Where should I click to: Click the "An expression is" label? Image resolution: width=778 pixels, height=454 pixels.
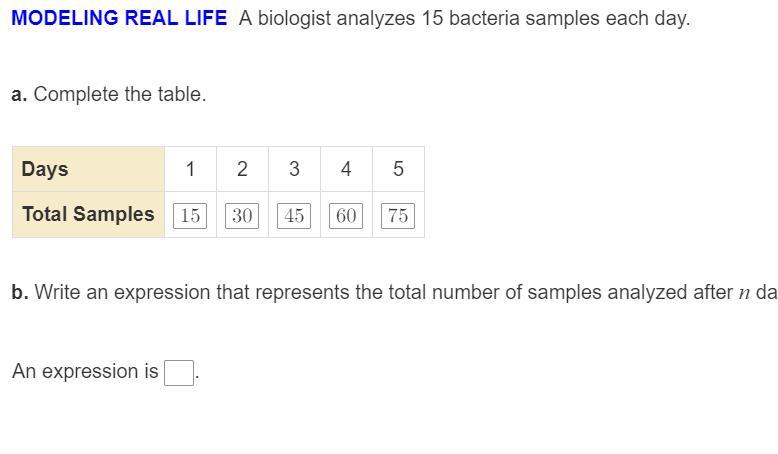coord(85,372)
